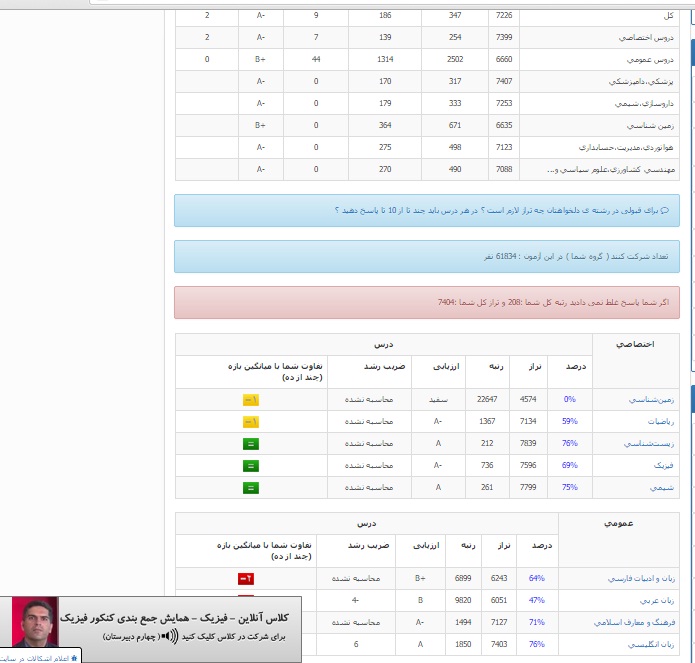Click red −2 badge in Persian literature row
Image resolution: width=695 pixels, height=663 pixels.
246,579
